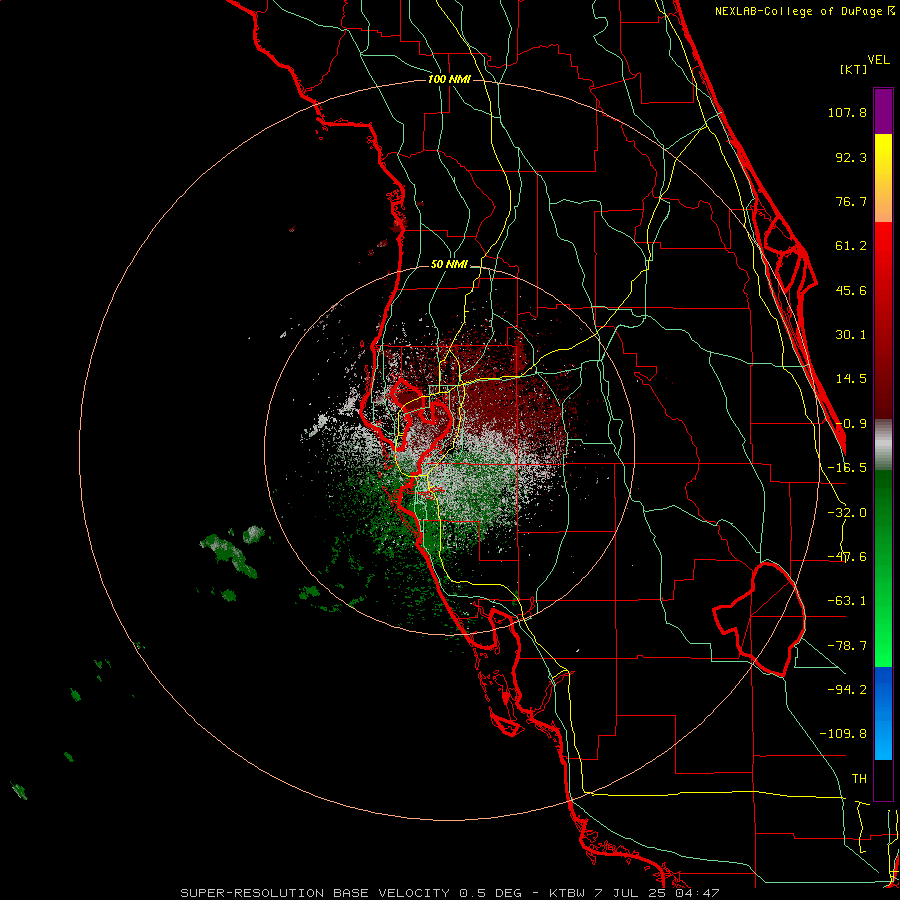900x900 pixels.
Task: Click the -0.9 velocity scale value
Action: [851, 424]
